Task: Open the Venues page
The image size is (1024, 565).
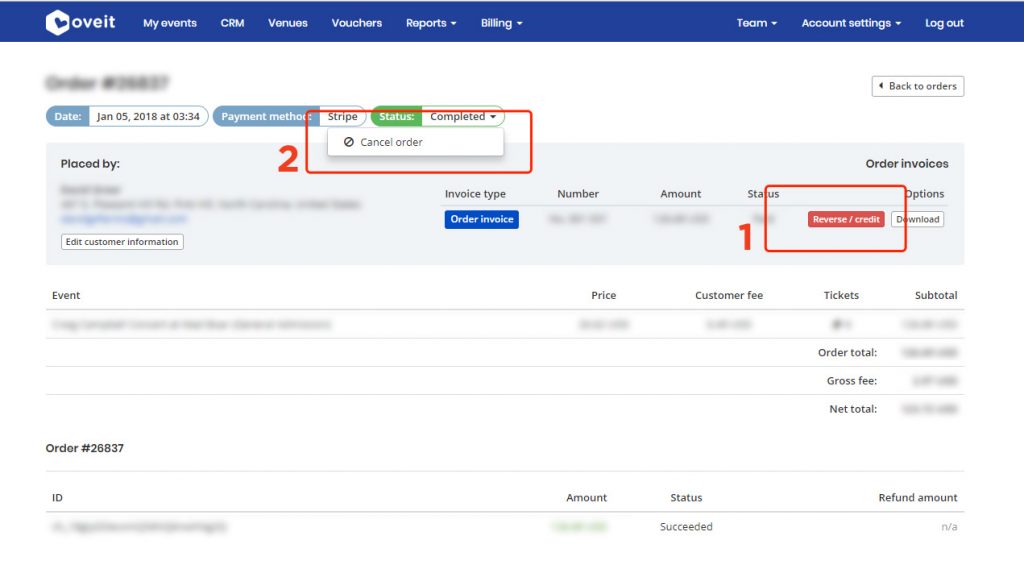Action: coord(288,23)
